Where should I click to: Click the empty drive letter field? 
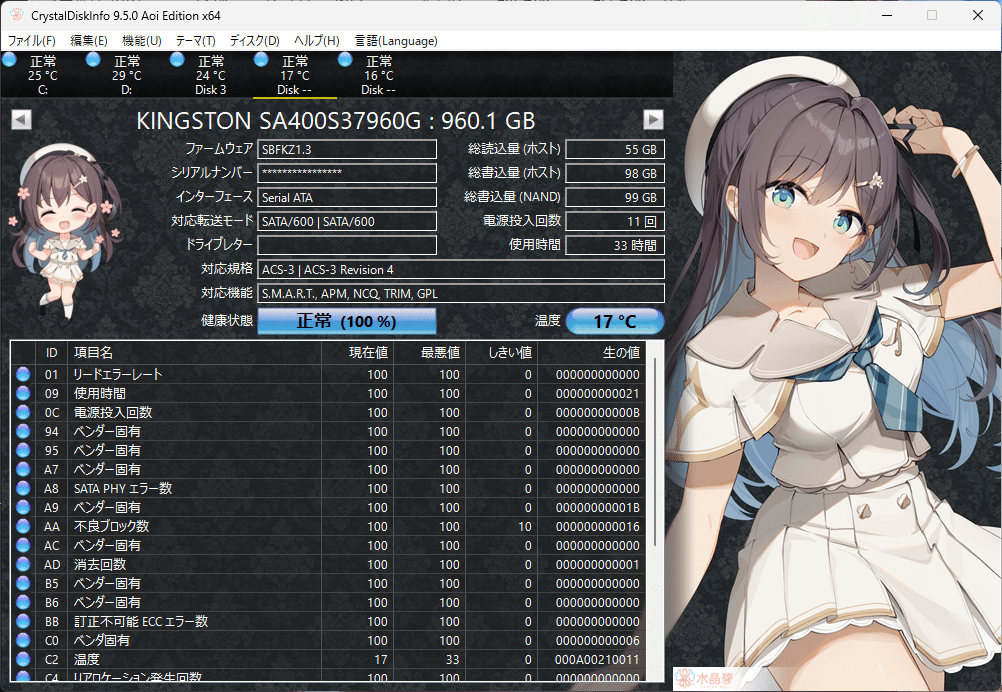point(347,245)
